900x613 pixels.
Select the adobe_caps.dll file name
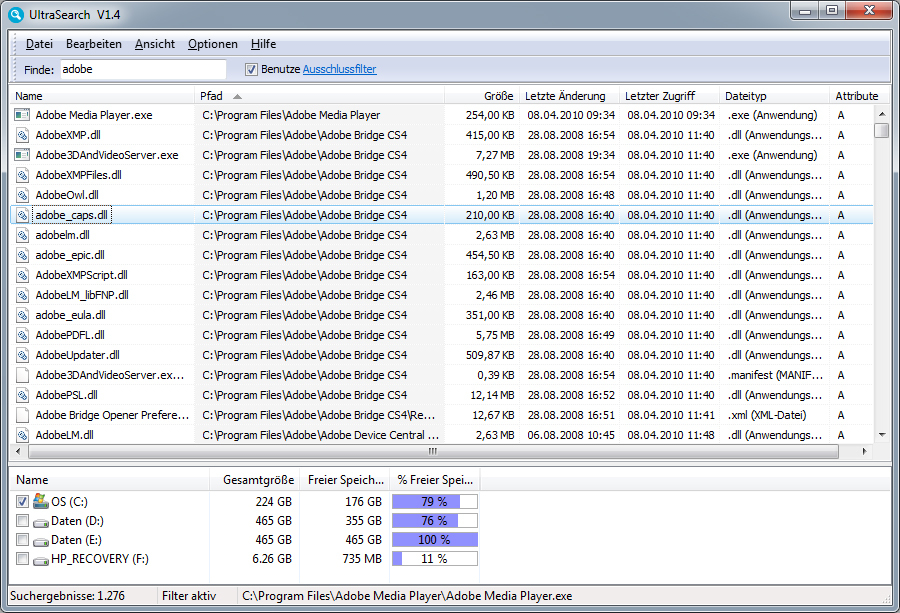pos(72,215)
